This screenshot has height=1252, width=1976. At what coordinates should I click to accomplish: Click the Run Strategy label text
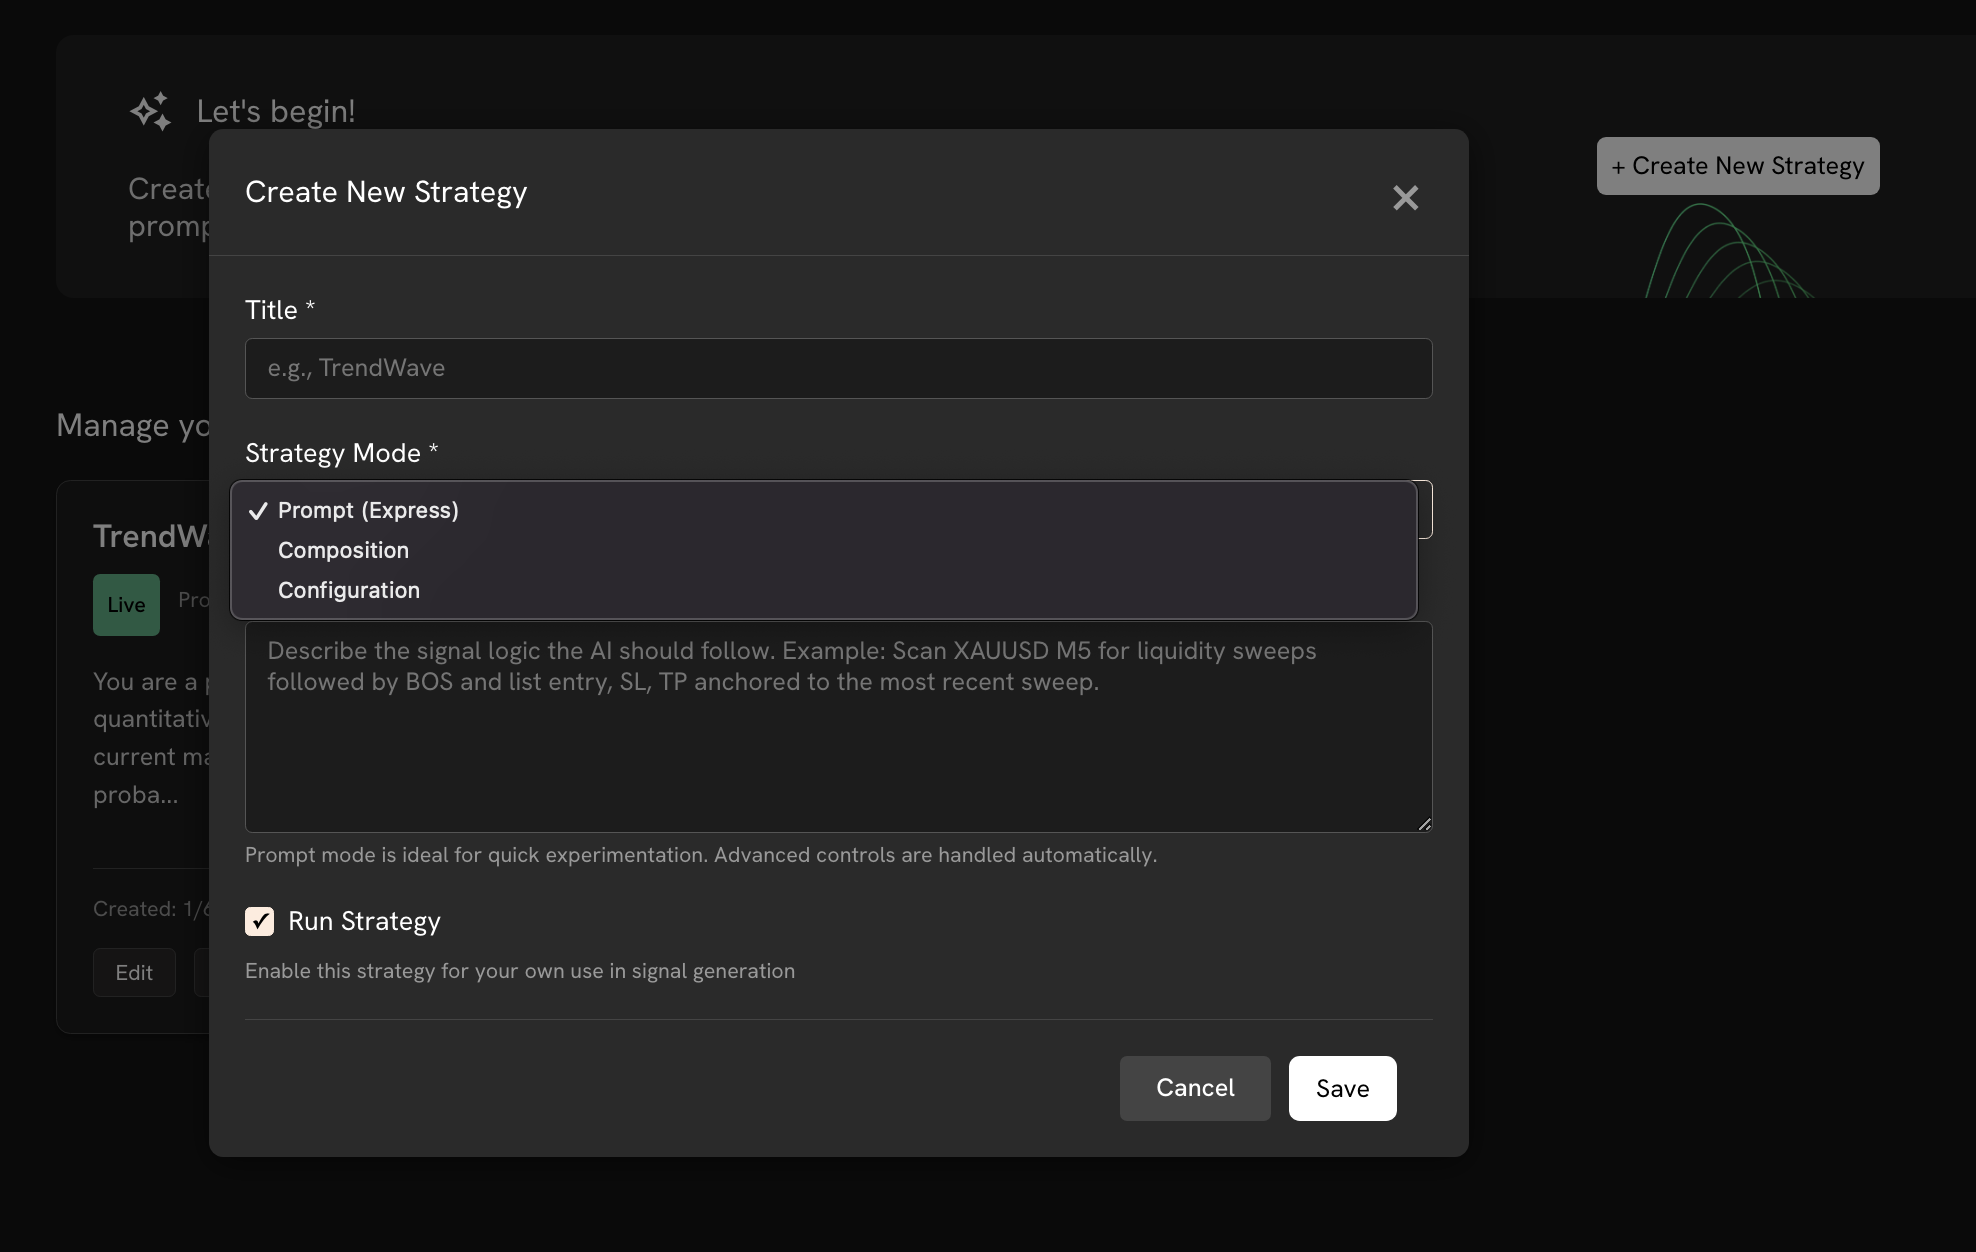point(364,921)
